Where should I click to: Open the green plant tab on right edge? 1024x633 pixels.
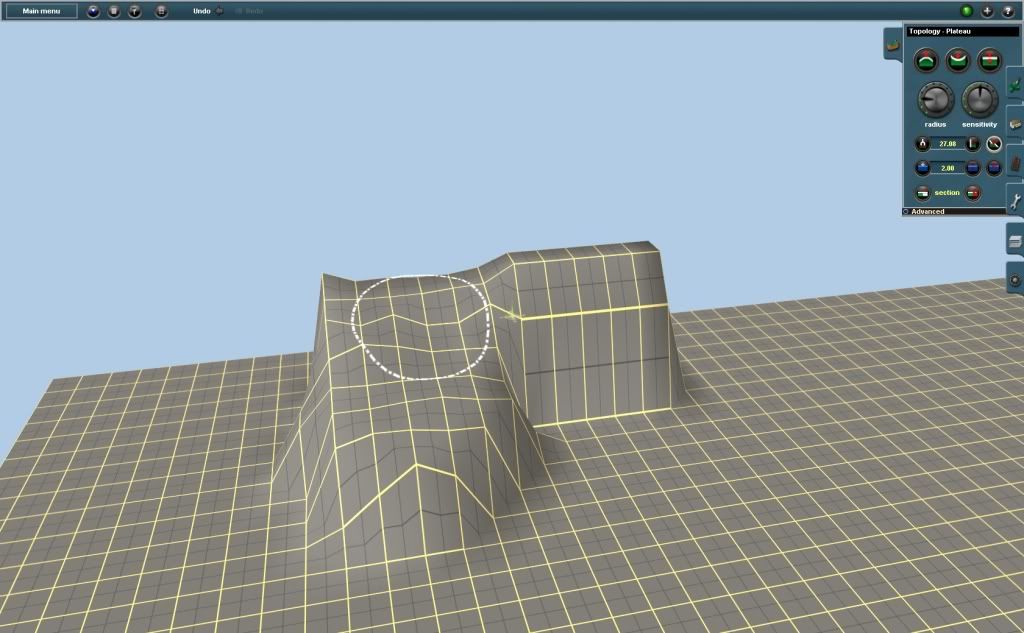point(1015,85)
